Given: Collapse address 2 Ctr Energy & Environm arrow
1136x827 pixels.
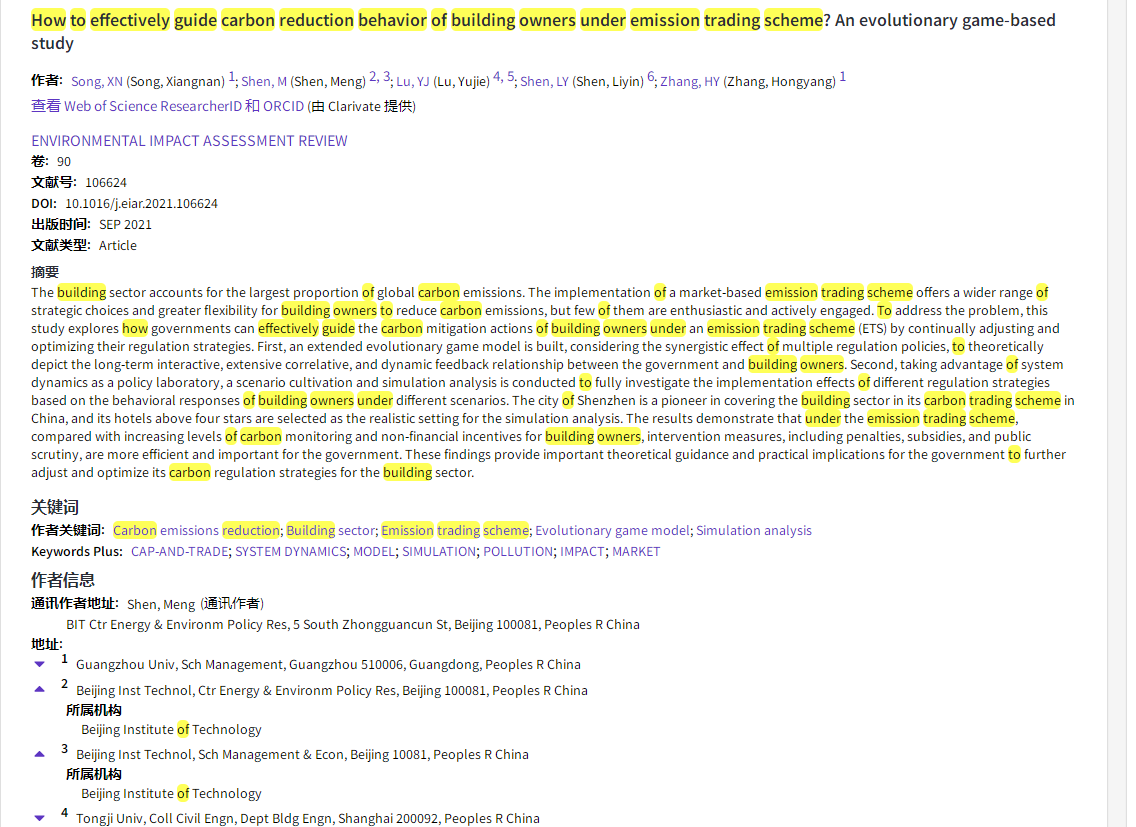Looking at the screenshot, I should coord(39,689).
